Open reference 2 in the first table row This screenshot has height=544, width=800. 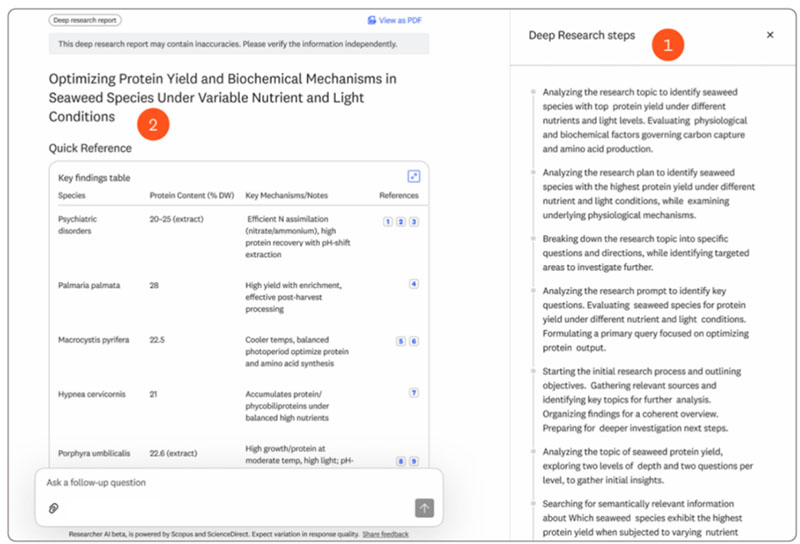[400, 221]
